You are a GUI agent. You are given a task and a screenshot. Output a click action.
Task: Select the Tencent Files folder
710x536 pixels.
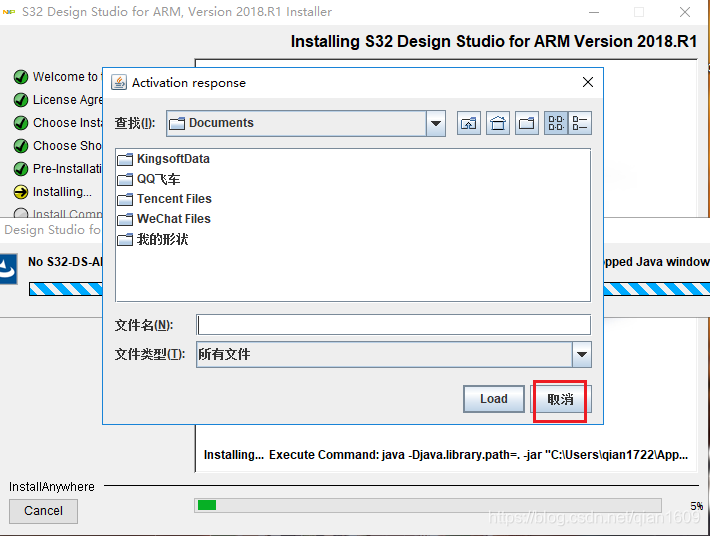click(173, 199)
